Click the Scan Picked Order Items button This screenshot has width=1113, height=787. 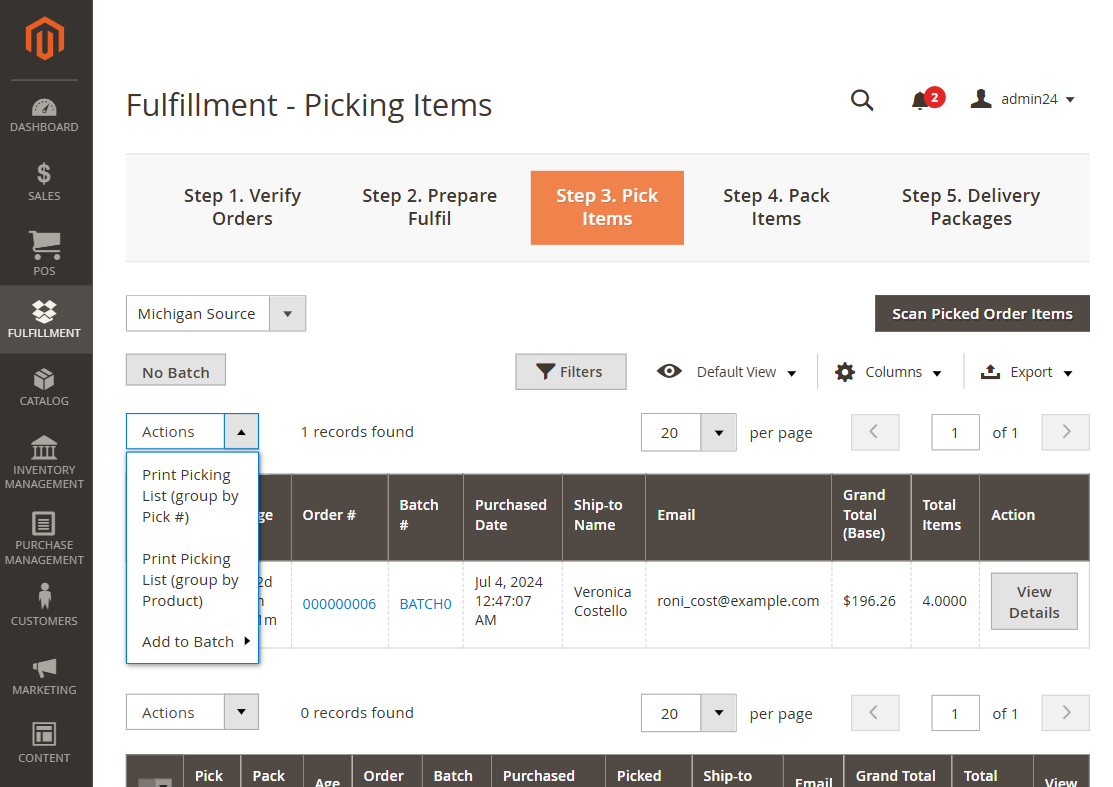tap(982, 313)
